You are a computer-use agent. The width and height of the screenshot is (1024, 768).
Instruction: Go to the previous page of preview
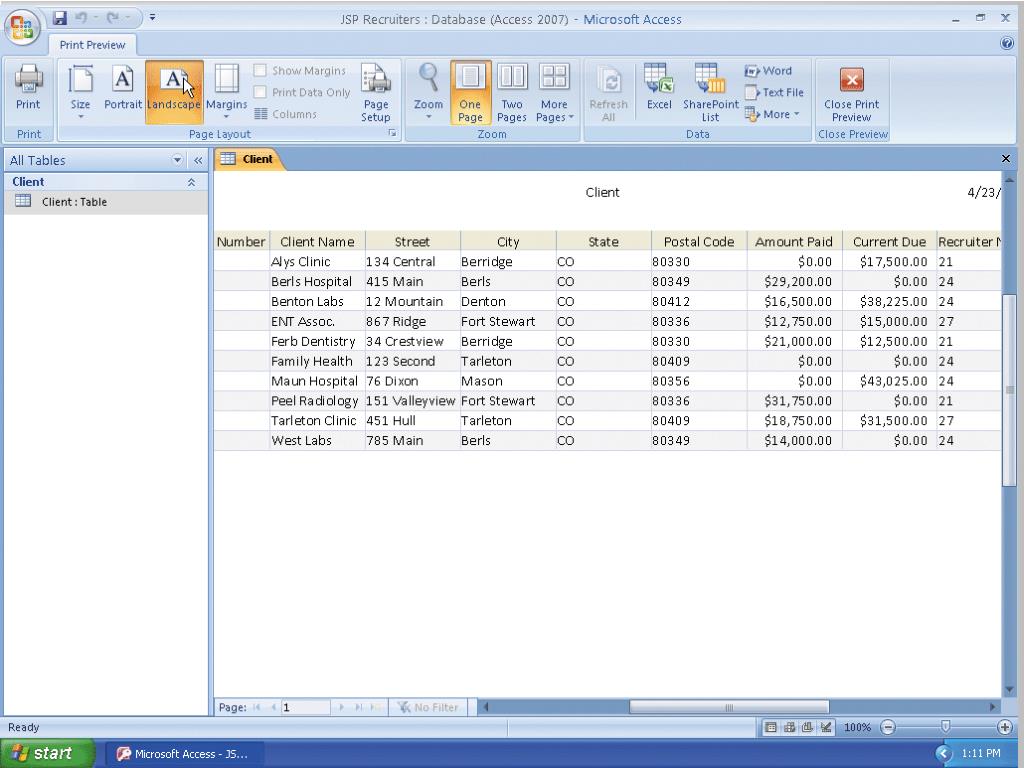point(273,707)
